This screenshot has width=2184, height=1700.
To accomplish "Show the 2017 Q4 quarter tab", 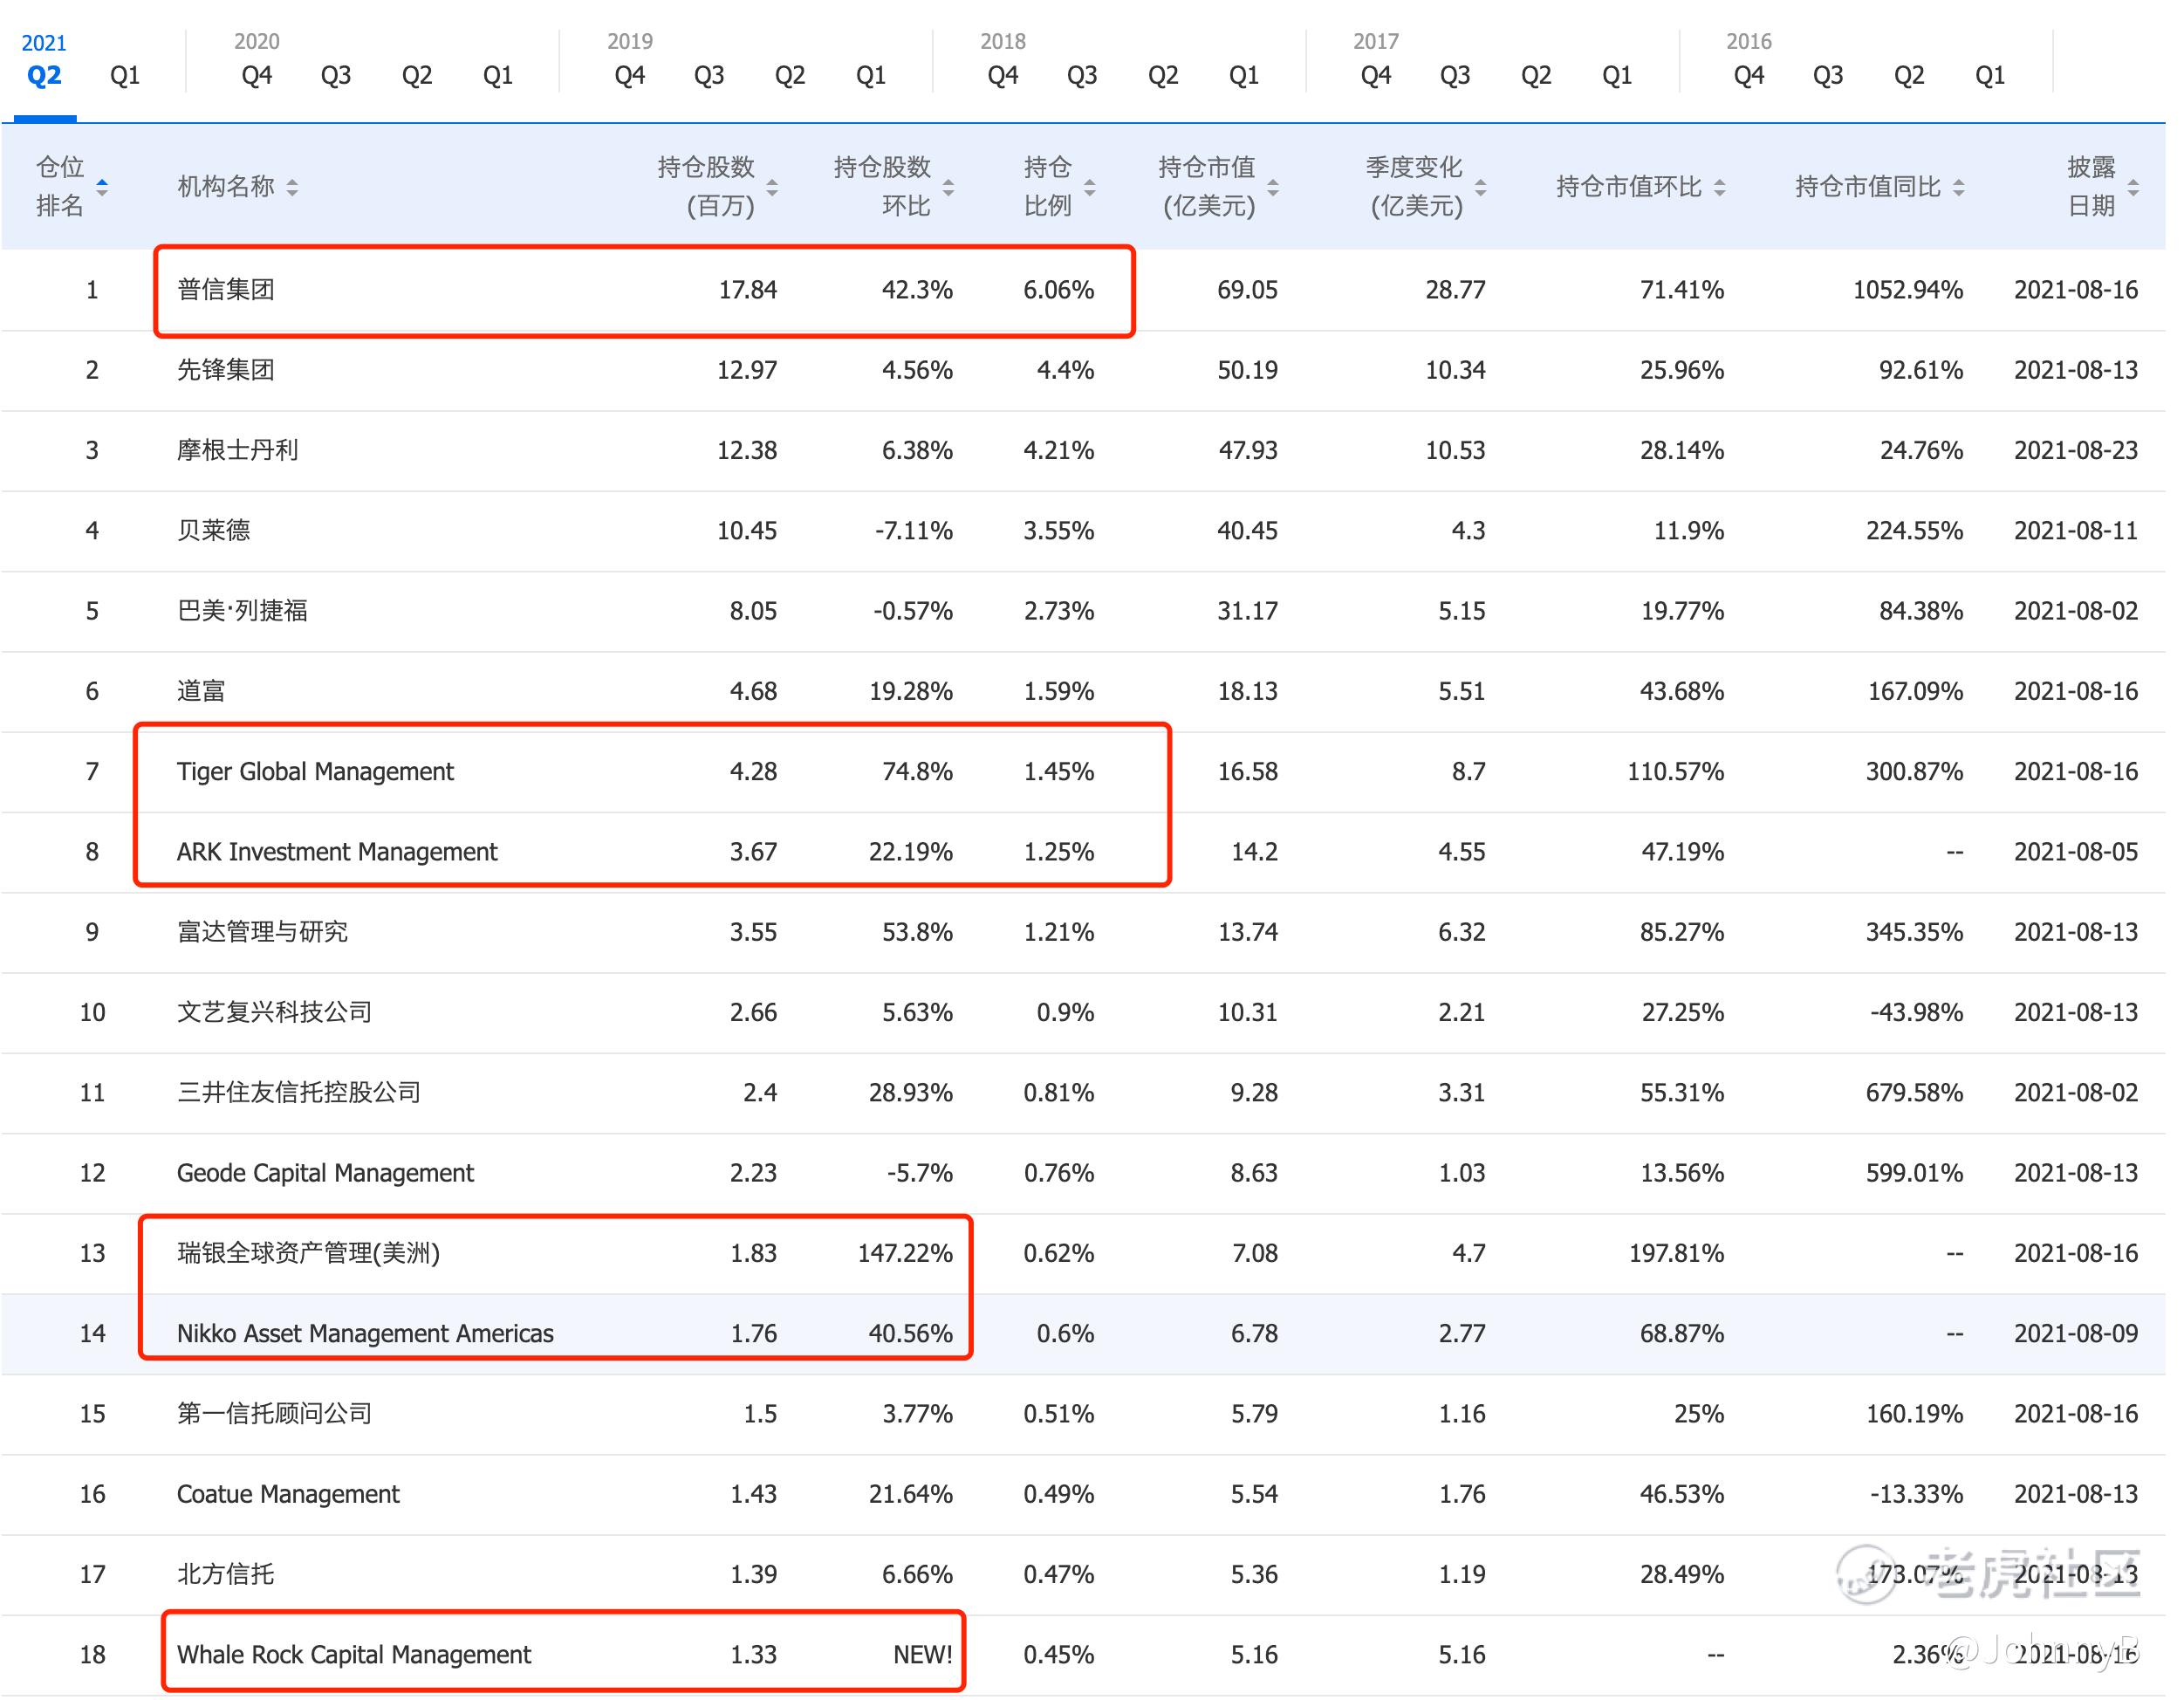I will [x=1376, y=75].
